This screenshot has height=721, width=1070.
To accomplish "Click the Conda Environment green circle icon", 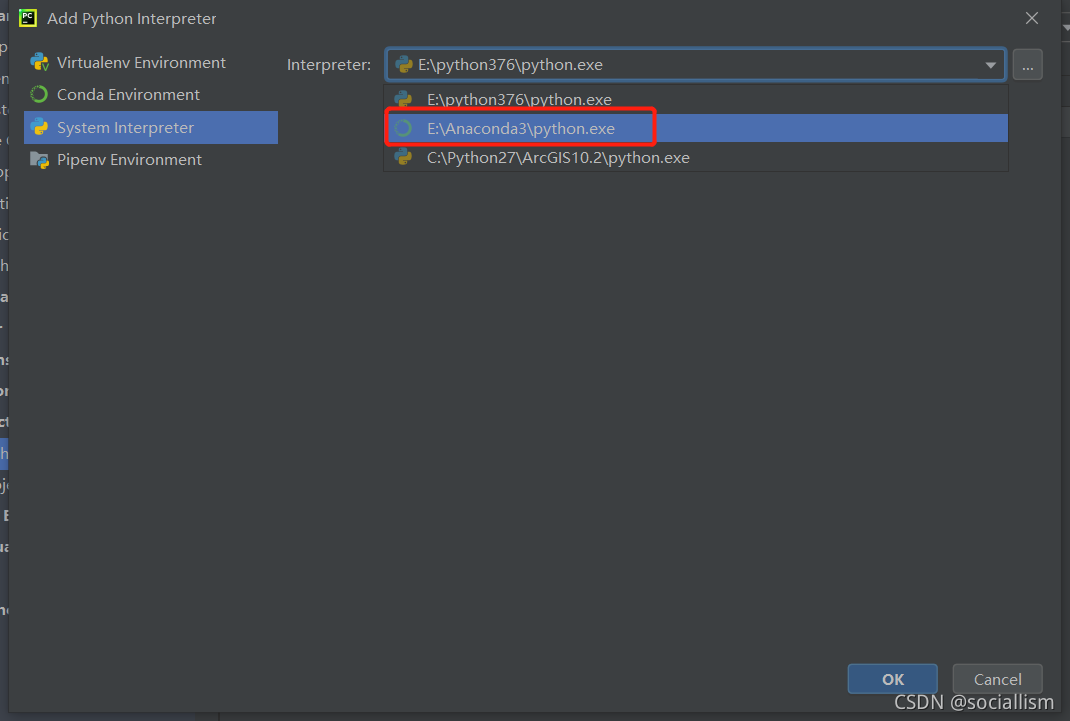I will tap(40, 95).
